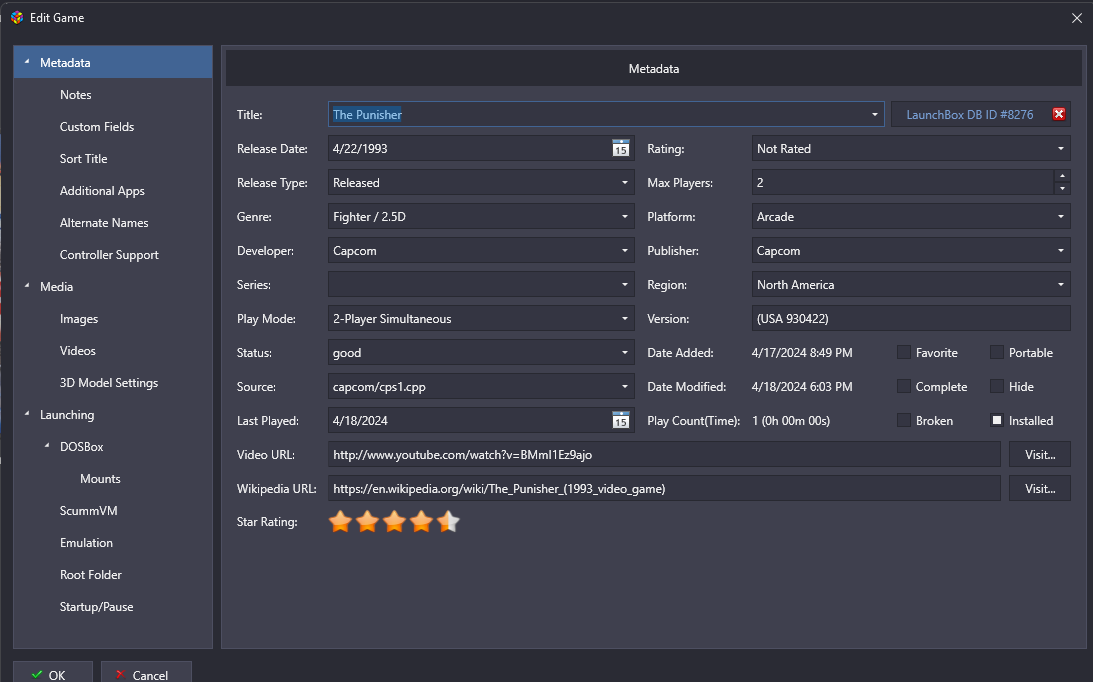The height and width of the screenshot is (682, 1093).
Task: Set star rating to three stars
Action: pos(395,522)
